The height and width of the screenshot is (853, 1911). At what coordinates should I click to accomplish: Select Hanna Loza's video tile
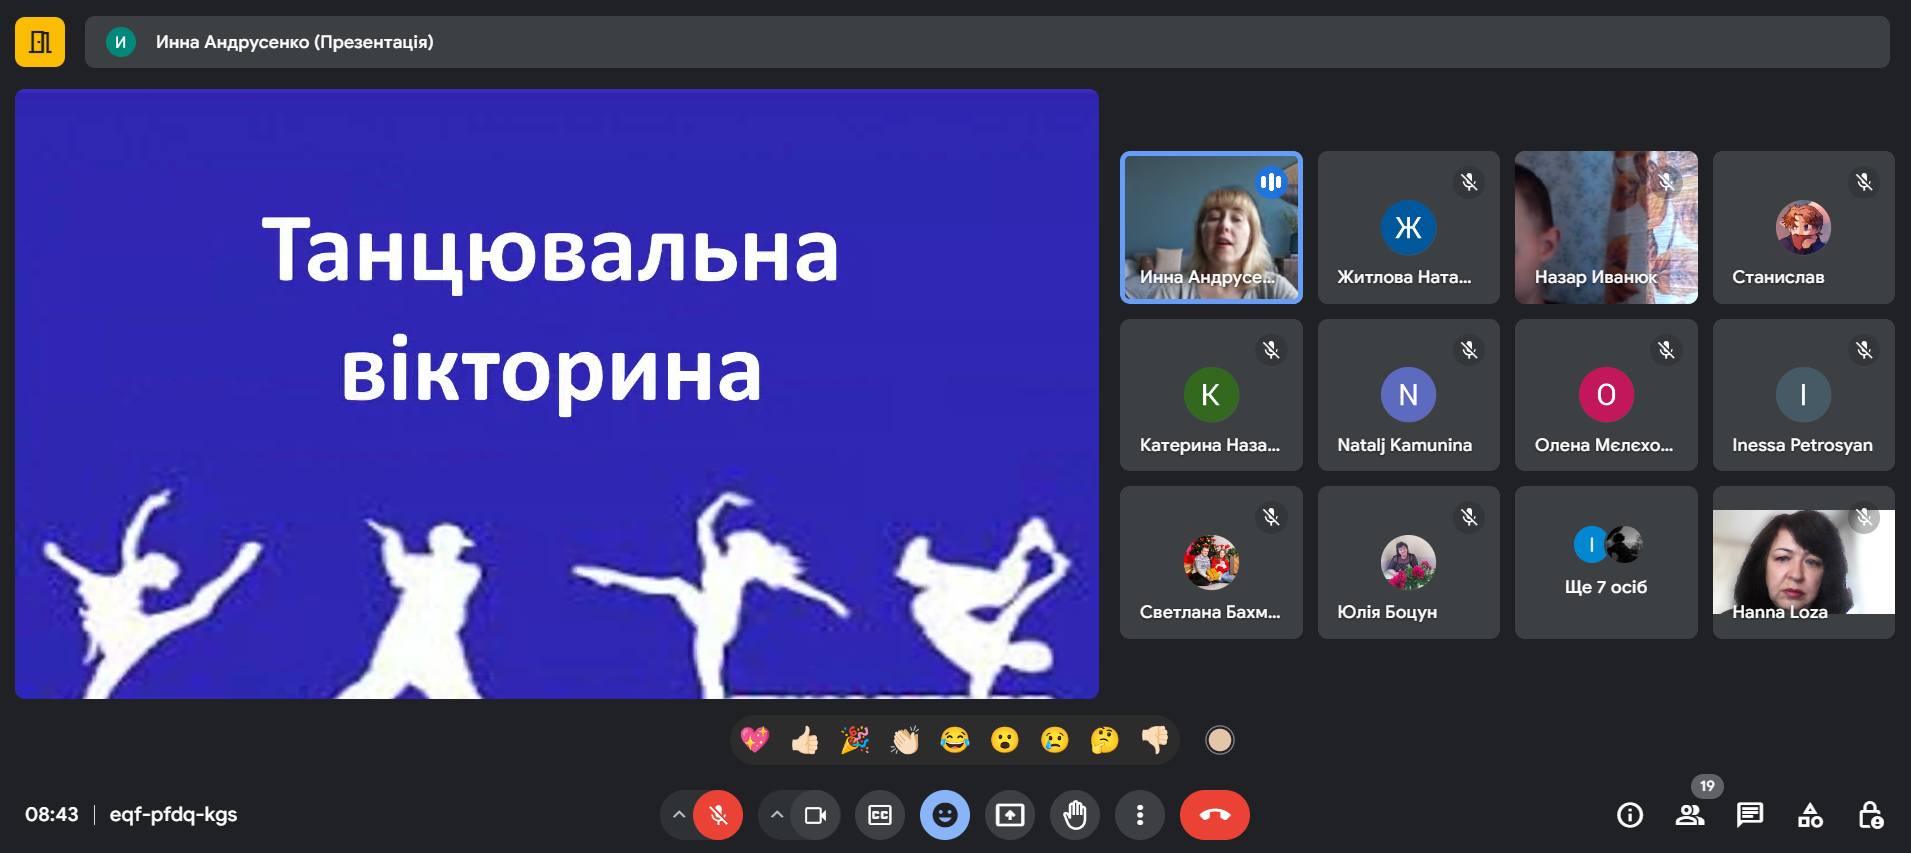[1803, 562]
